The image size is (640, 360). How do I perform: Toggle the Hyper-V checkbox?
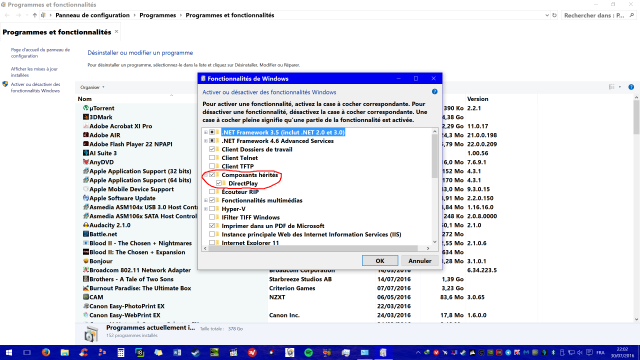coord(212,209)
